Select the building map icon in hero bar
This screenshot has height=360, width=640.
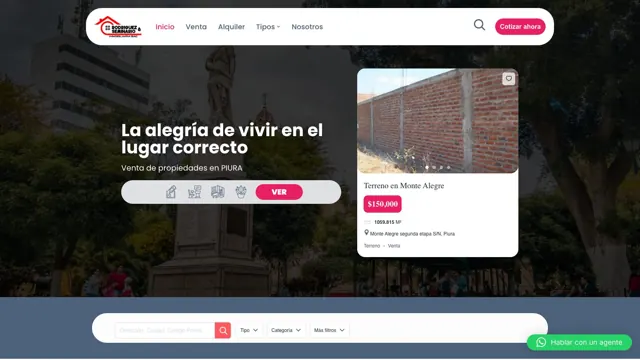pyautogui.click(x=218, y=192)
